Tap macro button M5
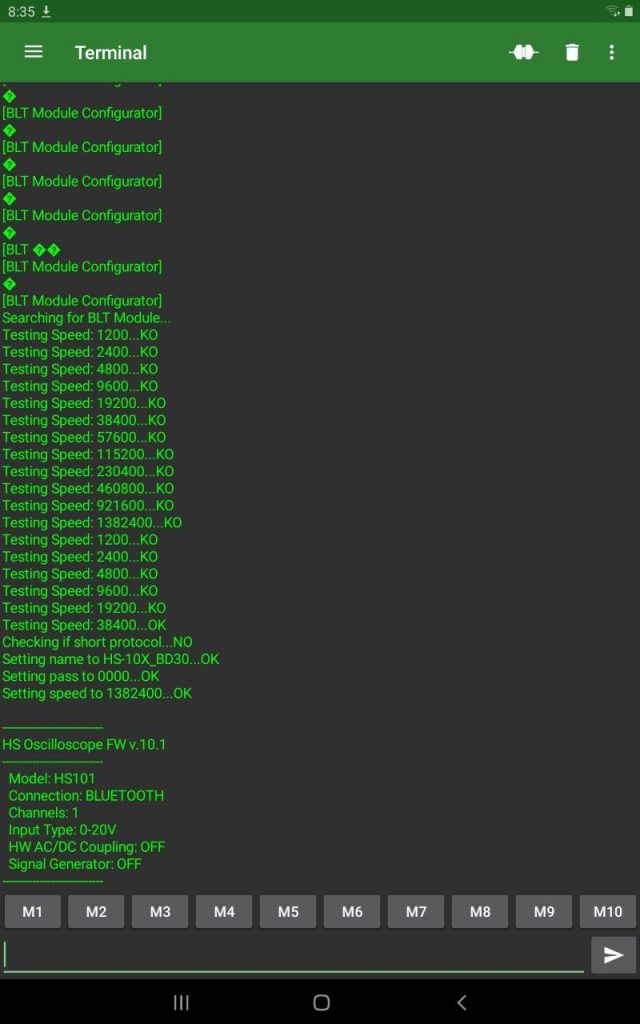640x1024 pixels. [288, 912]
